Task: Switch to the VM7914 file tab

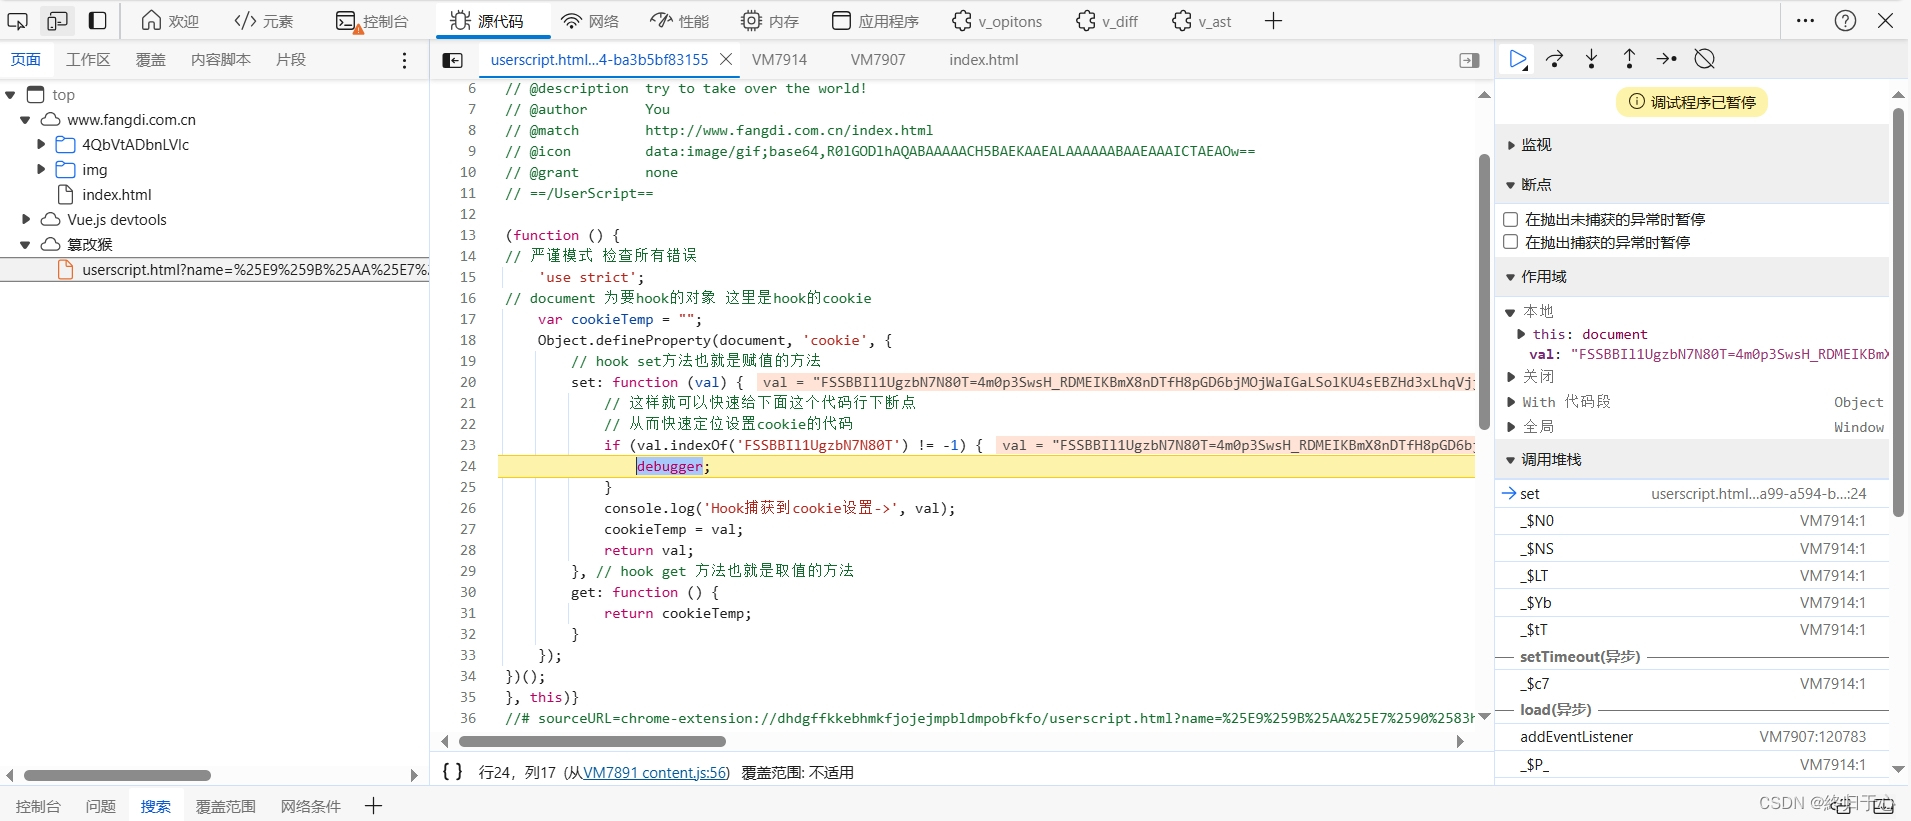Action: click(x=779, y=60)
